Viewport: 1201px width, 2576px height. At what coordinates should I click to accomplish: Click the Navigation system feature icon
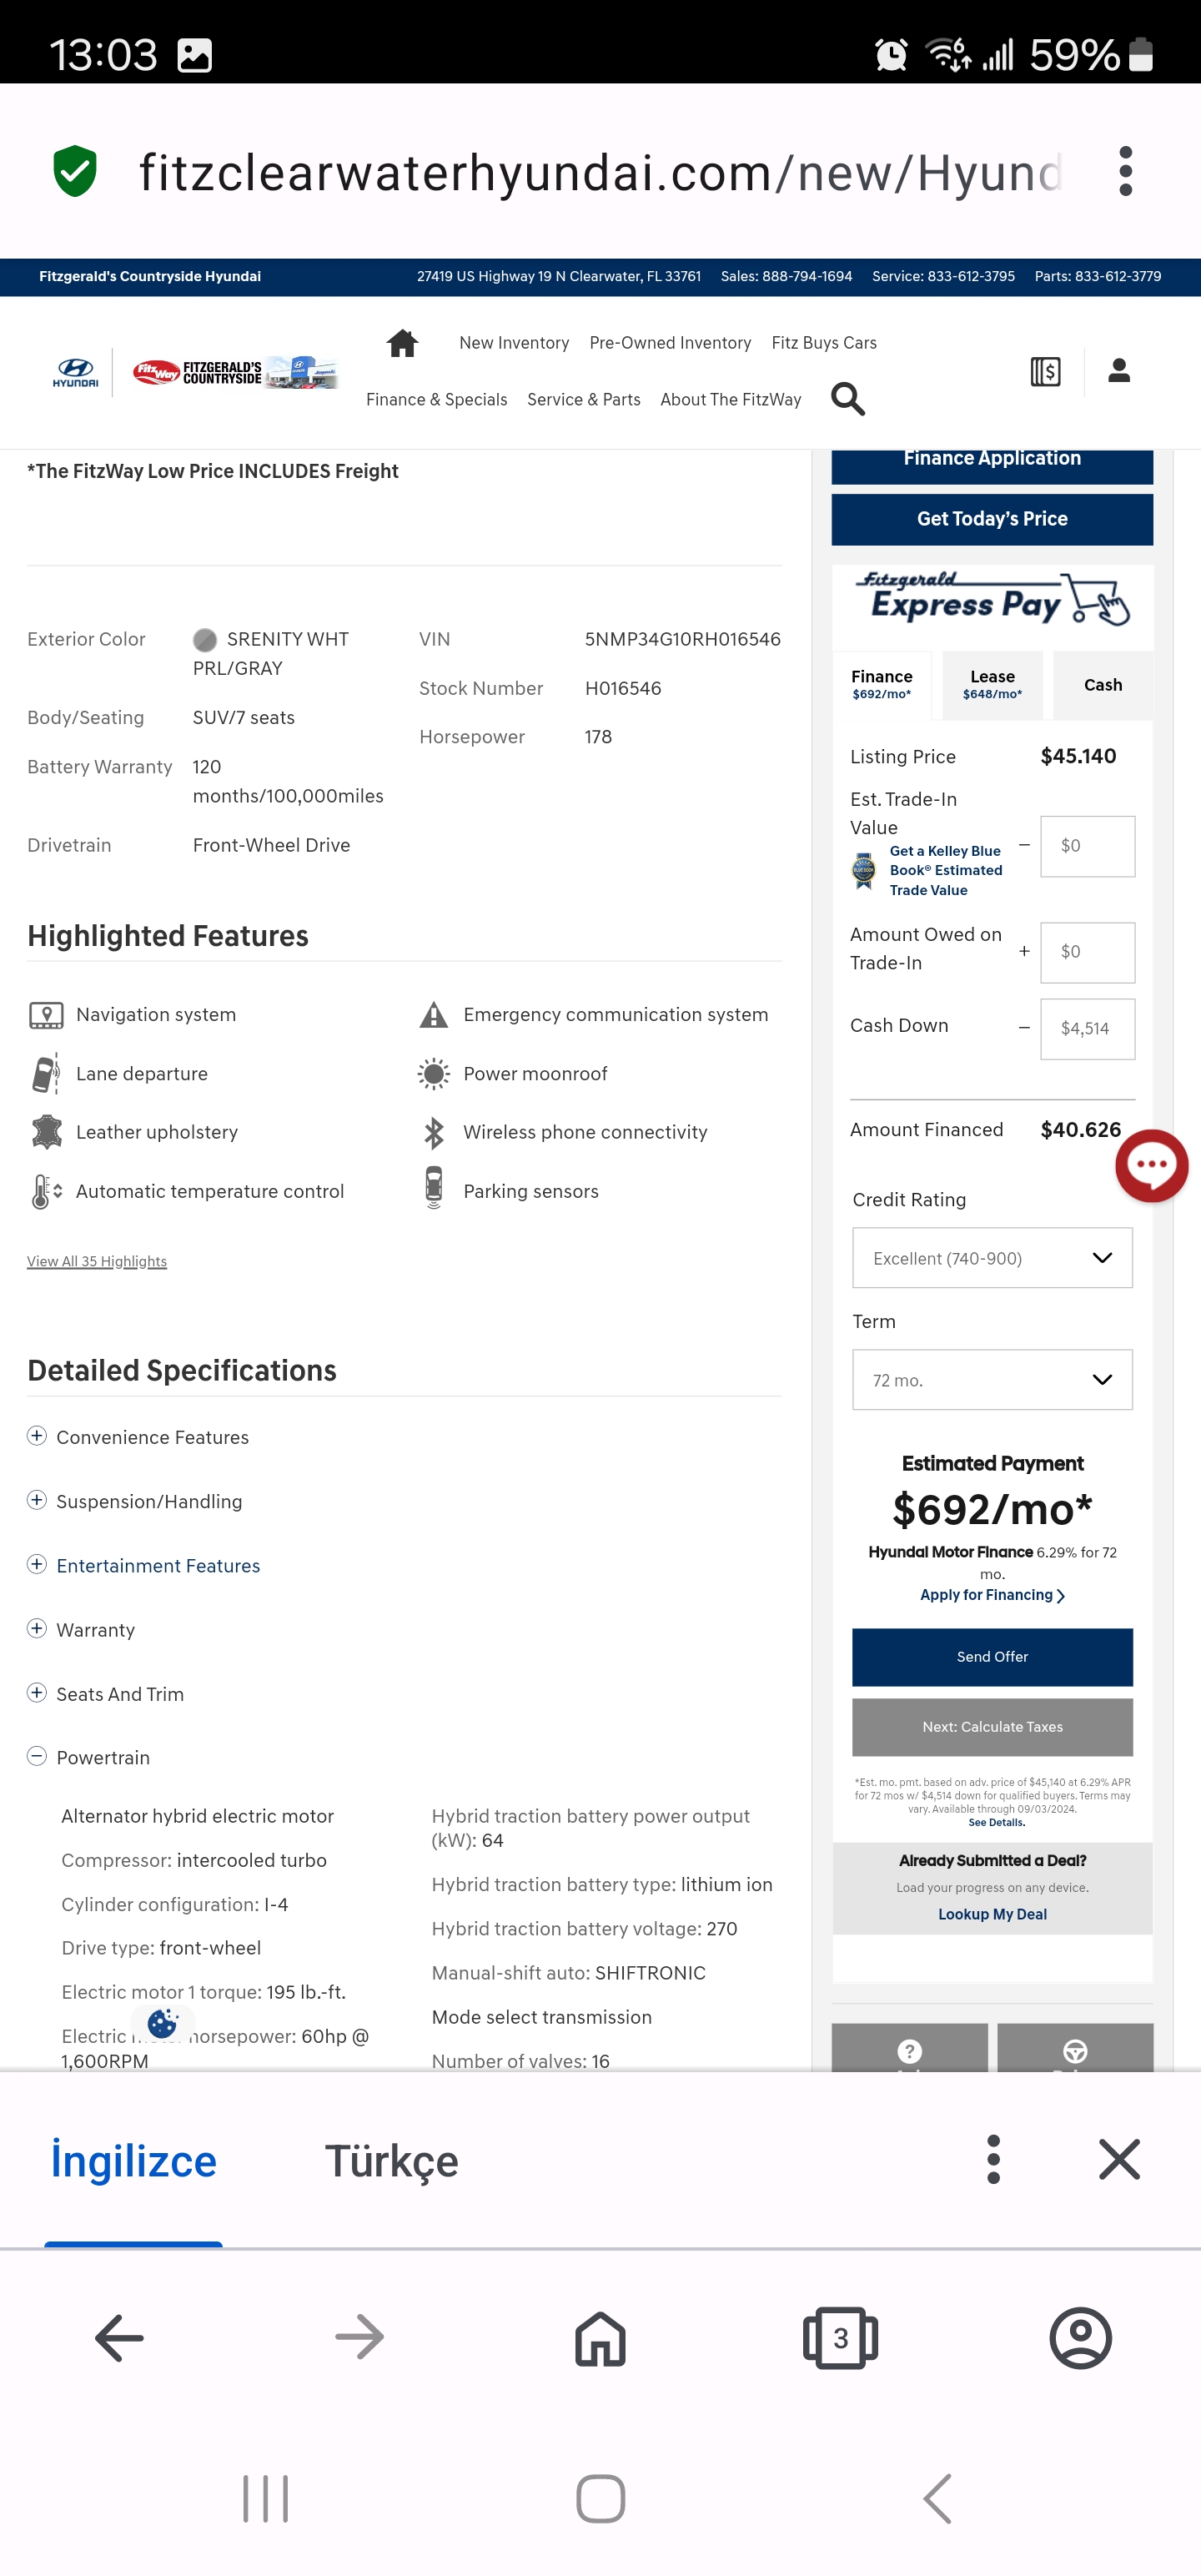click(46, 1015)
